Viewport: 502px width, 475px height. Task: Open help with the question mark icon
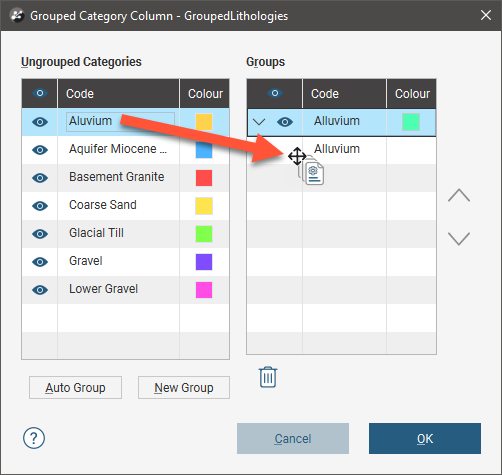(x=34, y=438)
